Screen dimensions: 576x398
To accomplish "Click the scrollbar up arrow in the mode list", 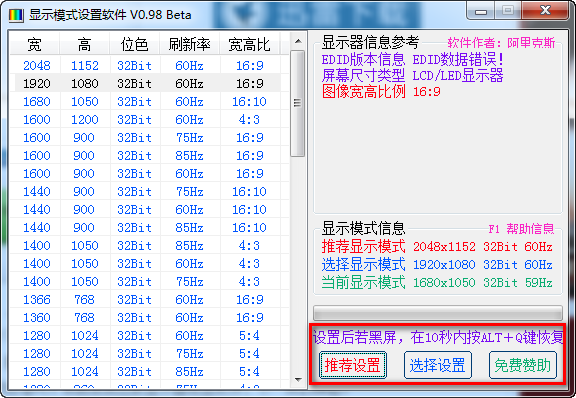I will [x=298, y=41].
